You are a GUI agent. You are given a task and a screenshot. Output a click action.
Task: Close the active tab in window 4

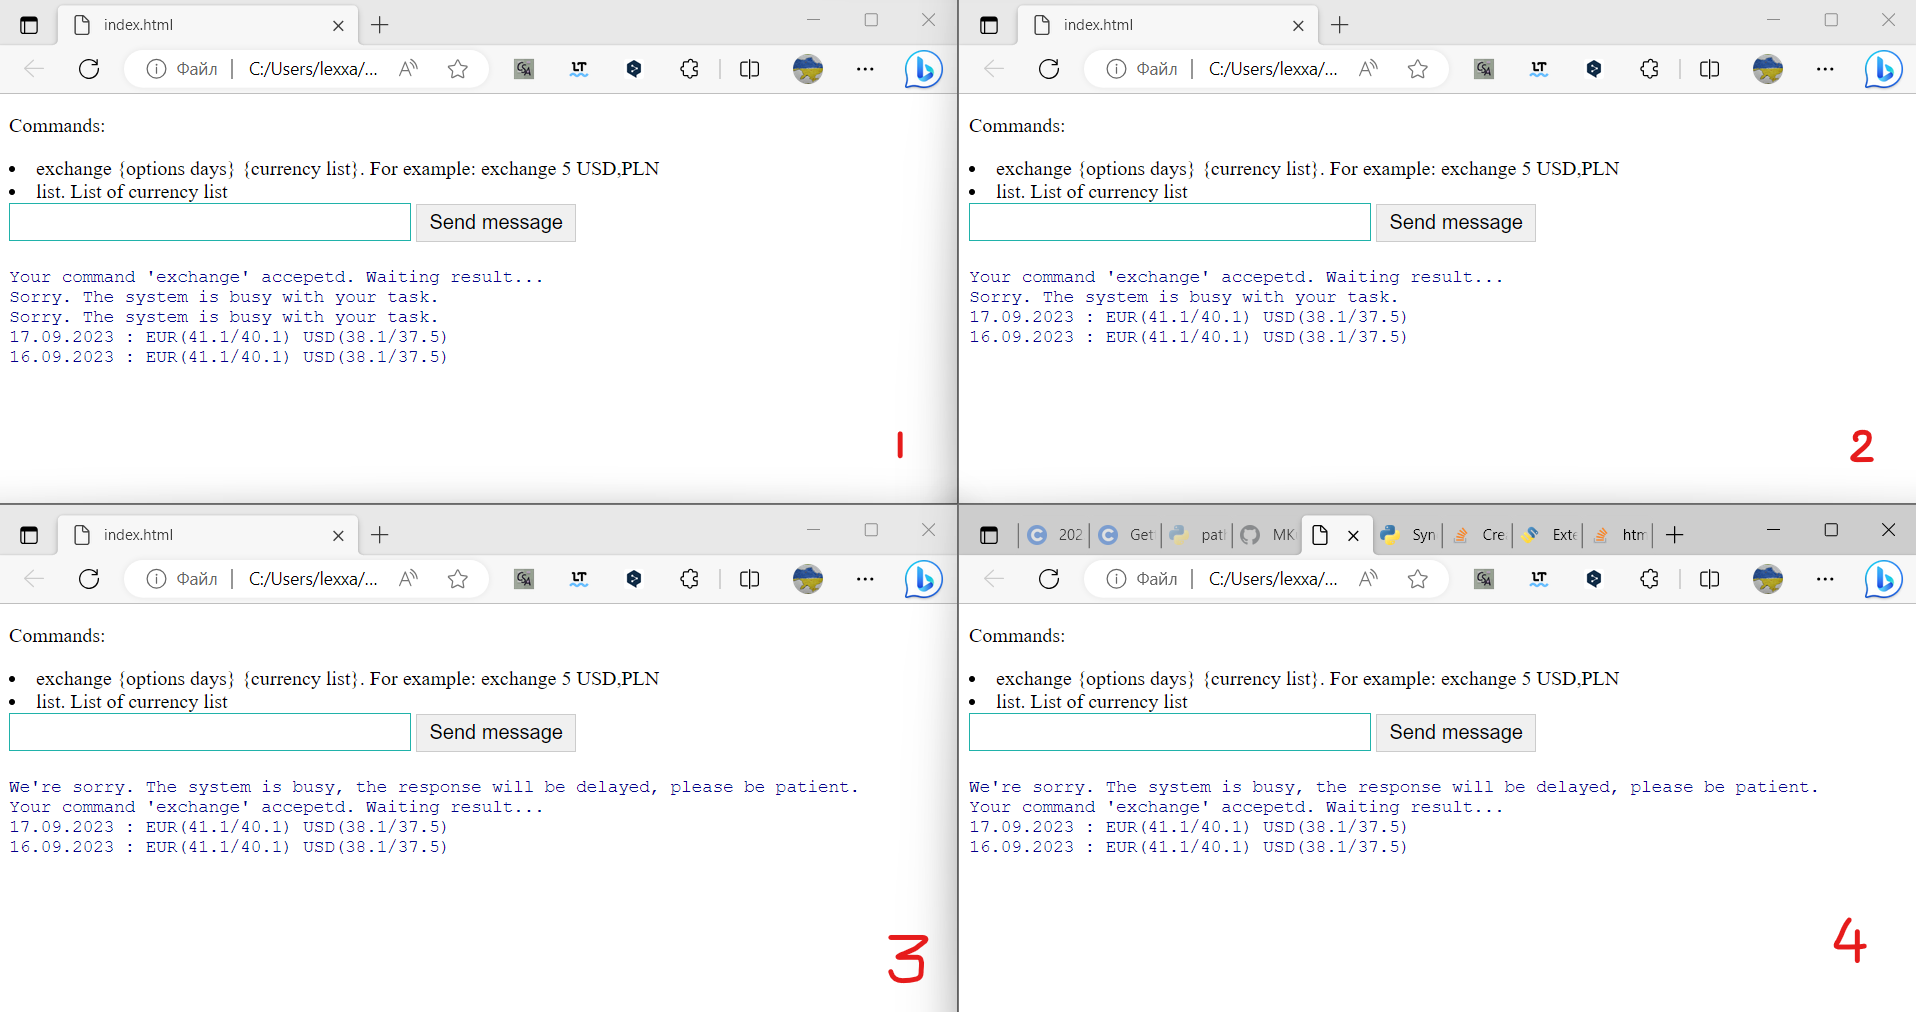click(1353, 536)
